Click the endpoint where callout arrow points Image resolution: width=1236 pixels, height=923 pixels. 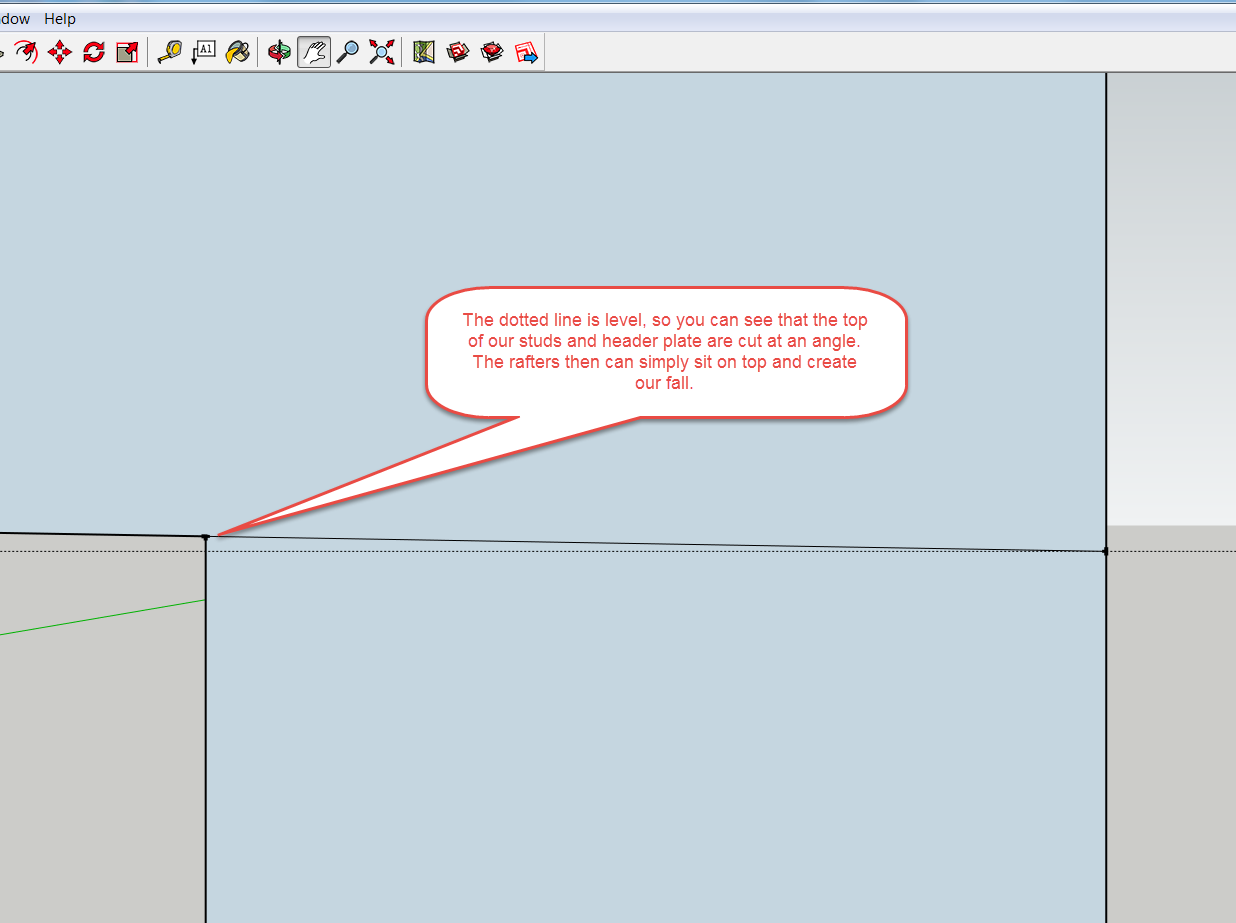tap(206, 537)
